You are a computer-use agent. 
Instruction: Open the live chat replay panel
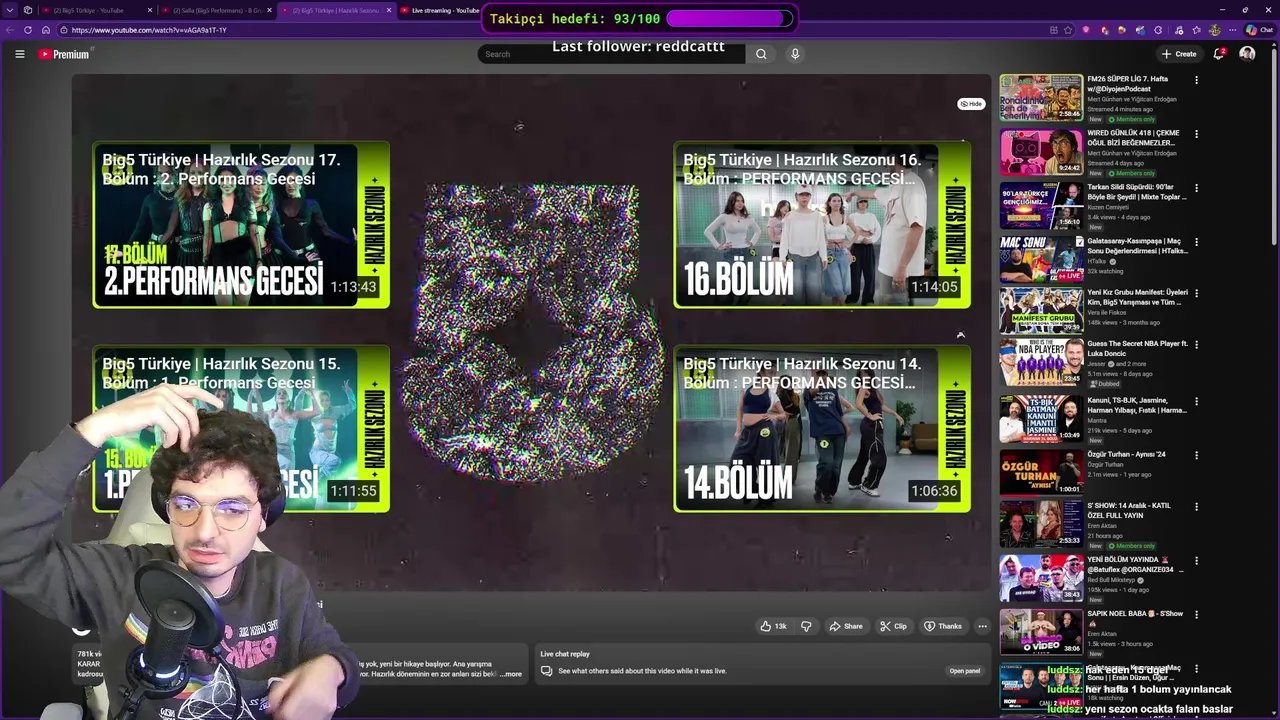[964, 671]
